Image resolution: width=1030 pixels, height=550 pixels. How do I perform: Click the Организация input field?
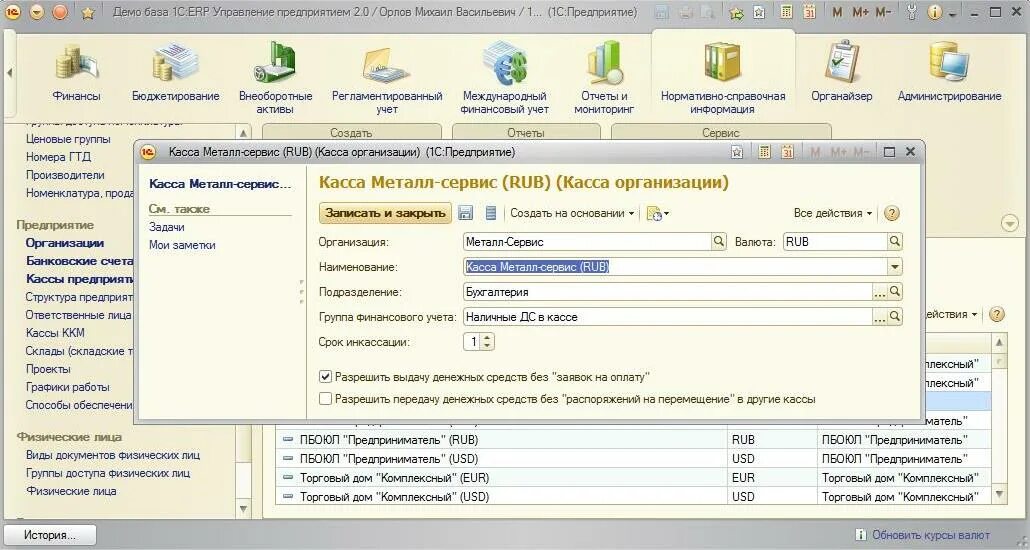pos(587,241)
